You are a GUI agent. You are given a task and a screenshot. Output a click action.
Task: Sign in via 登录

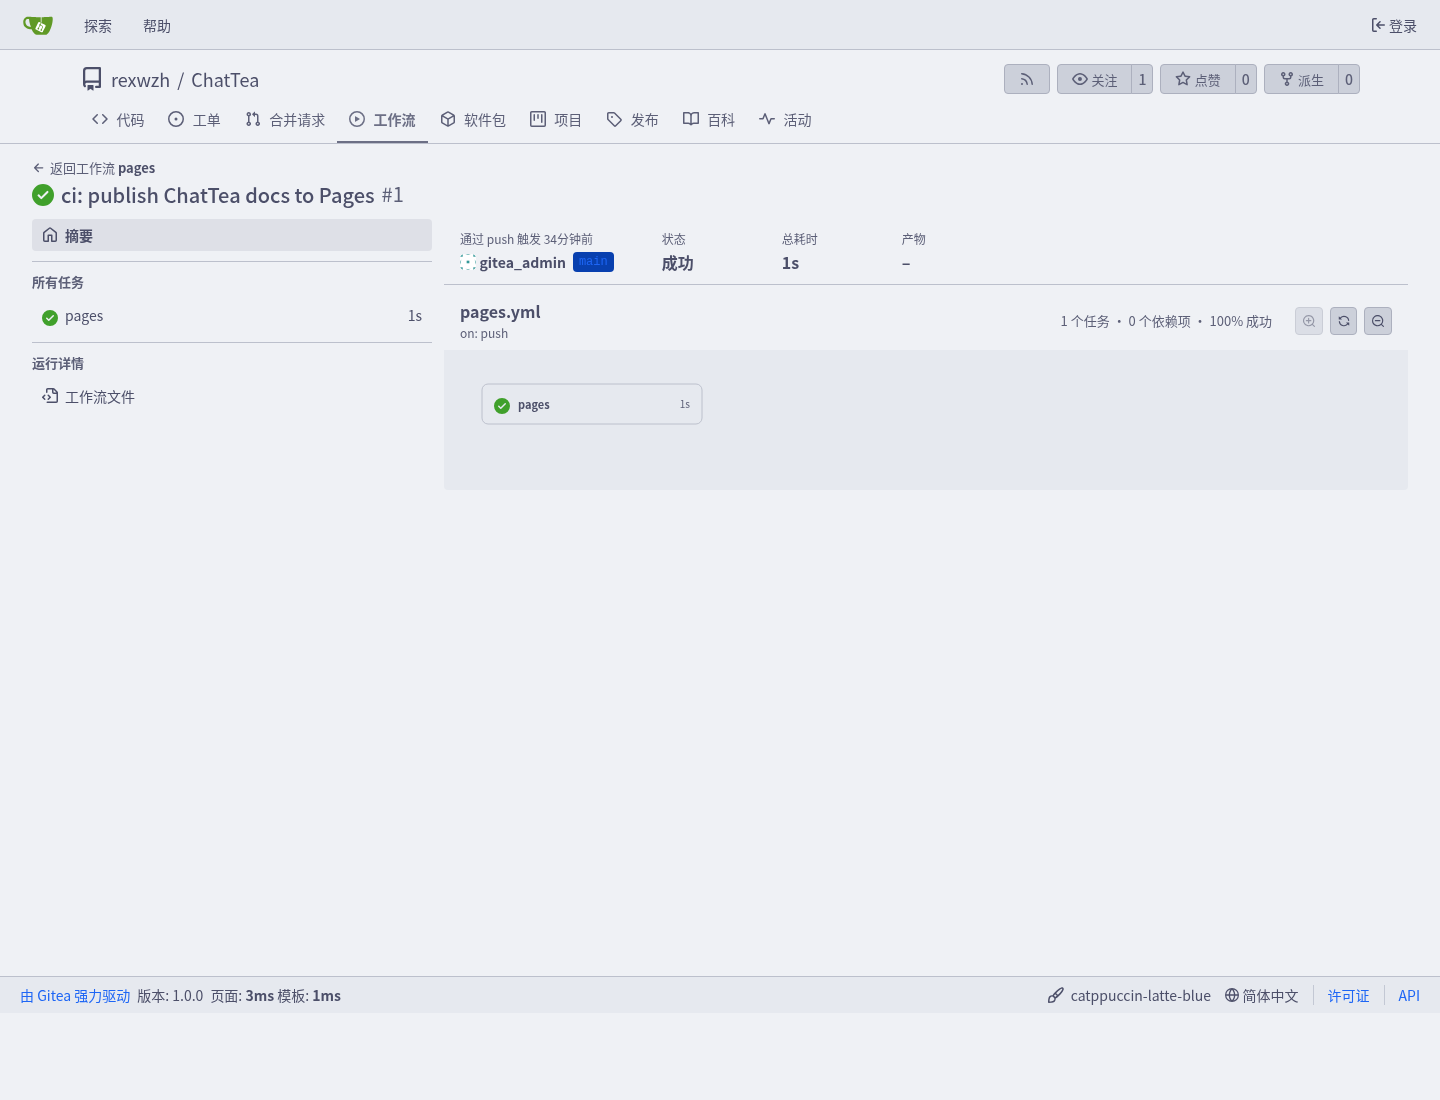[x=1394, y=26]
